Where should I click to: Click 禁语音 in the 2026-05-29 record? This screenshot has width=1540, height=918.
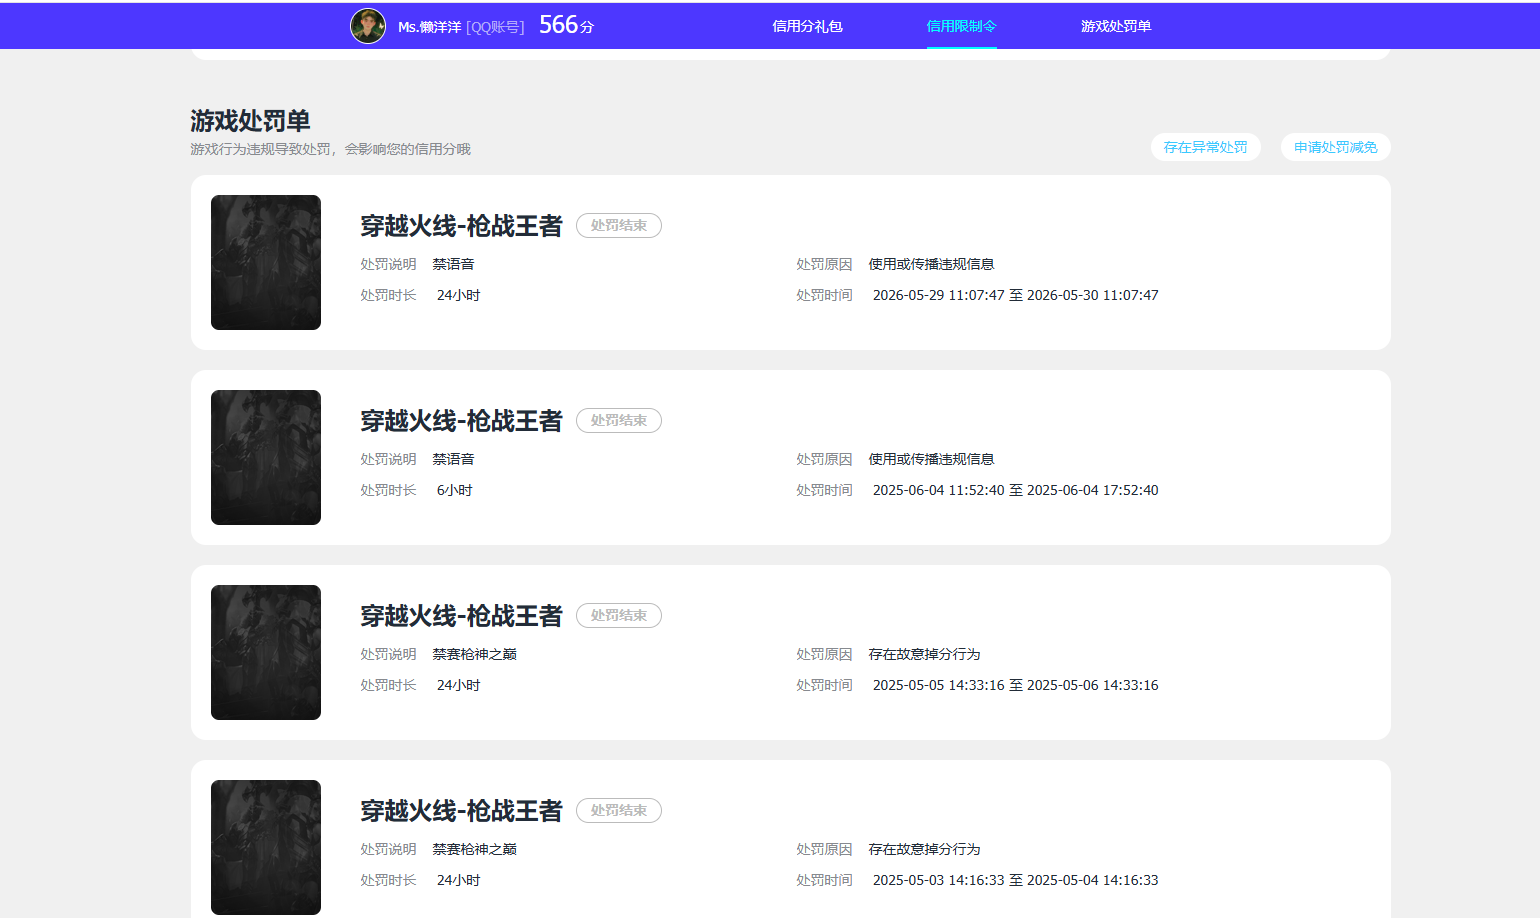pos(453,264)
